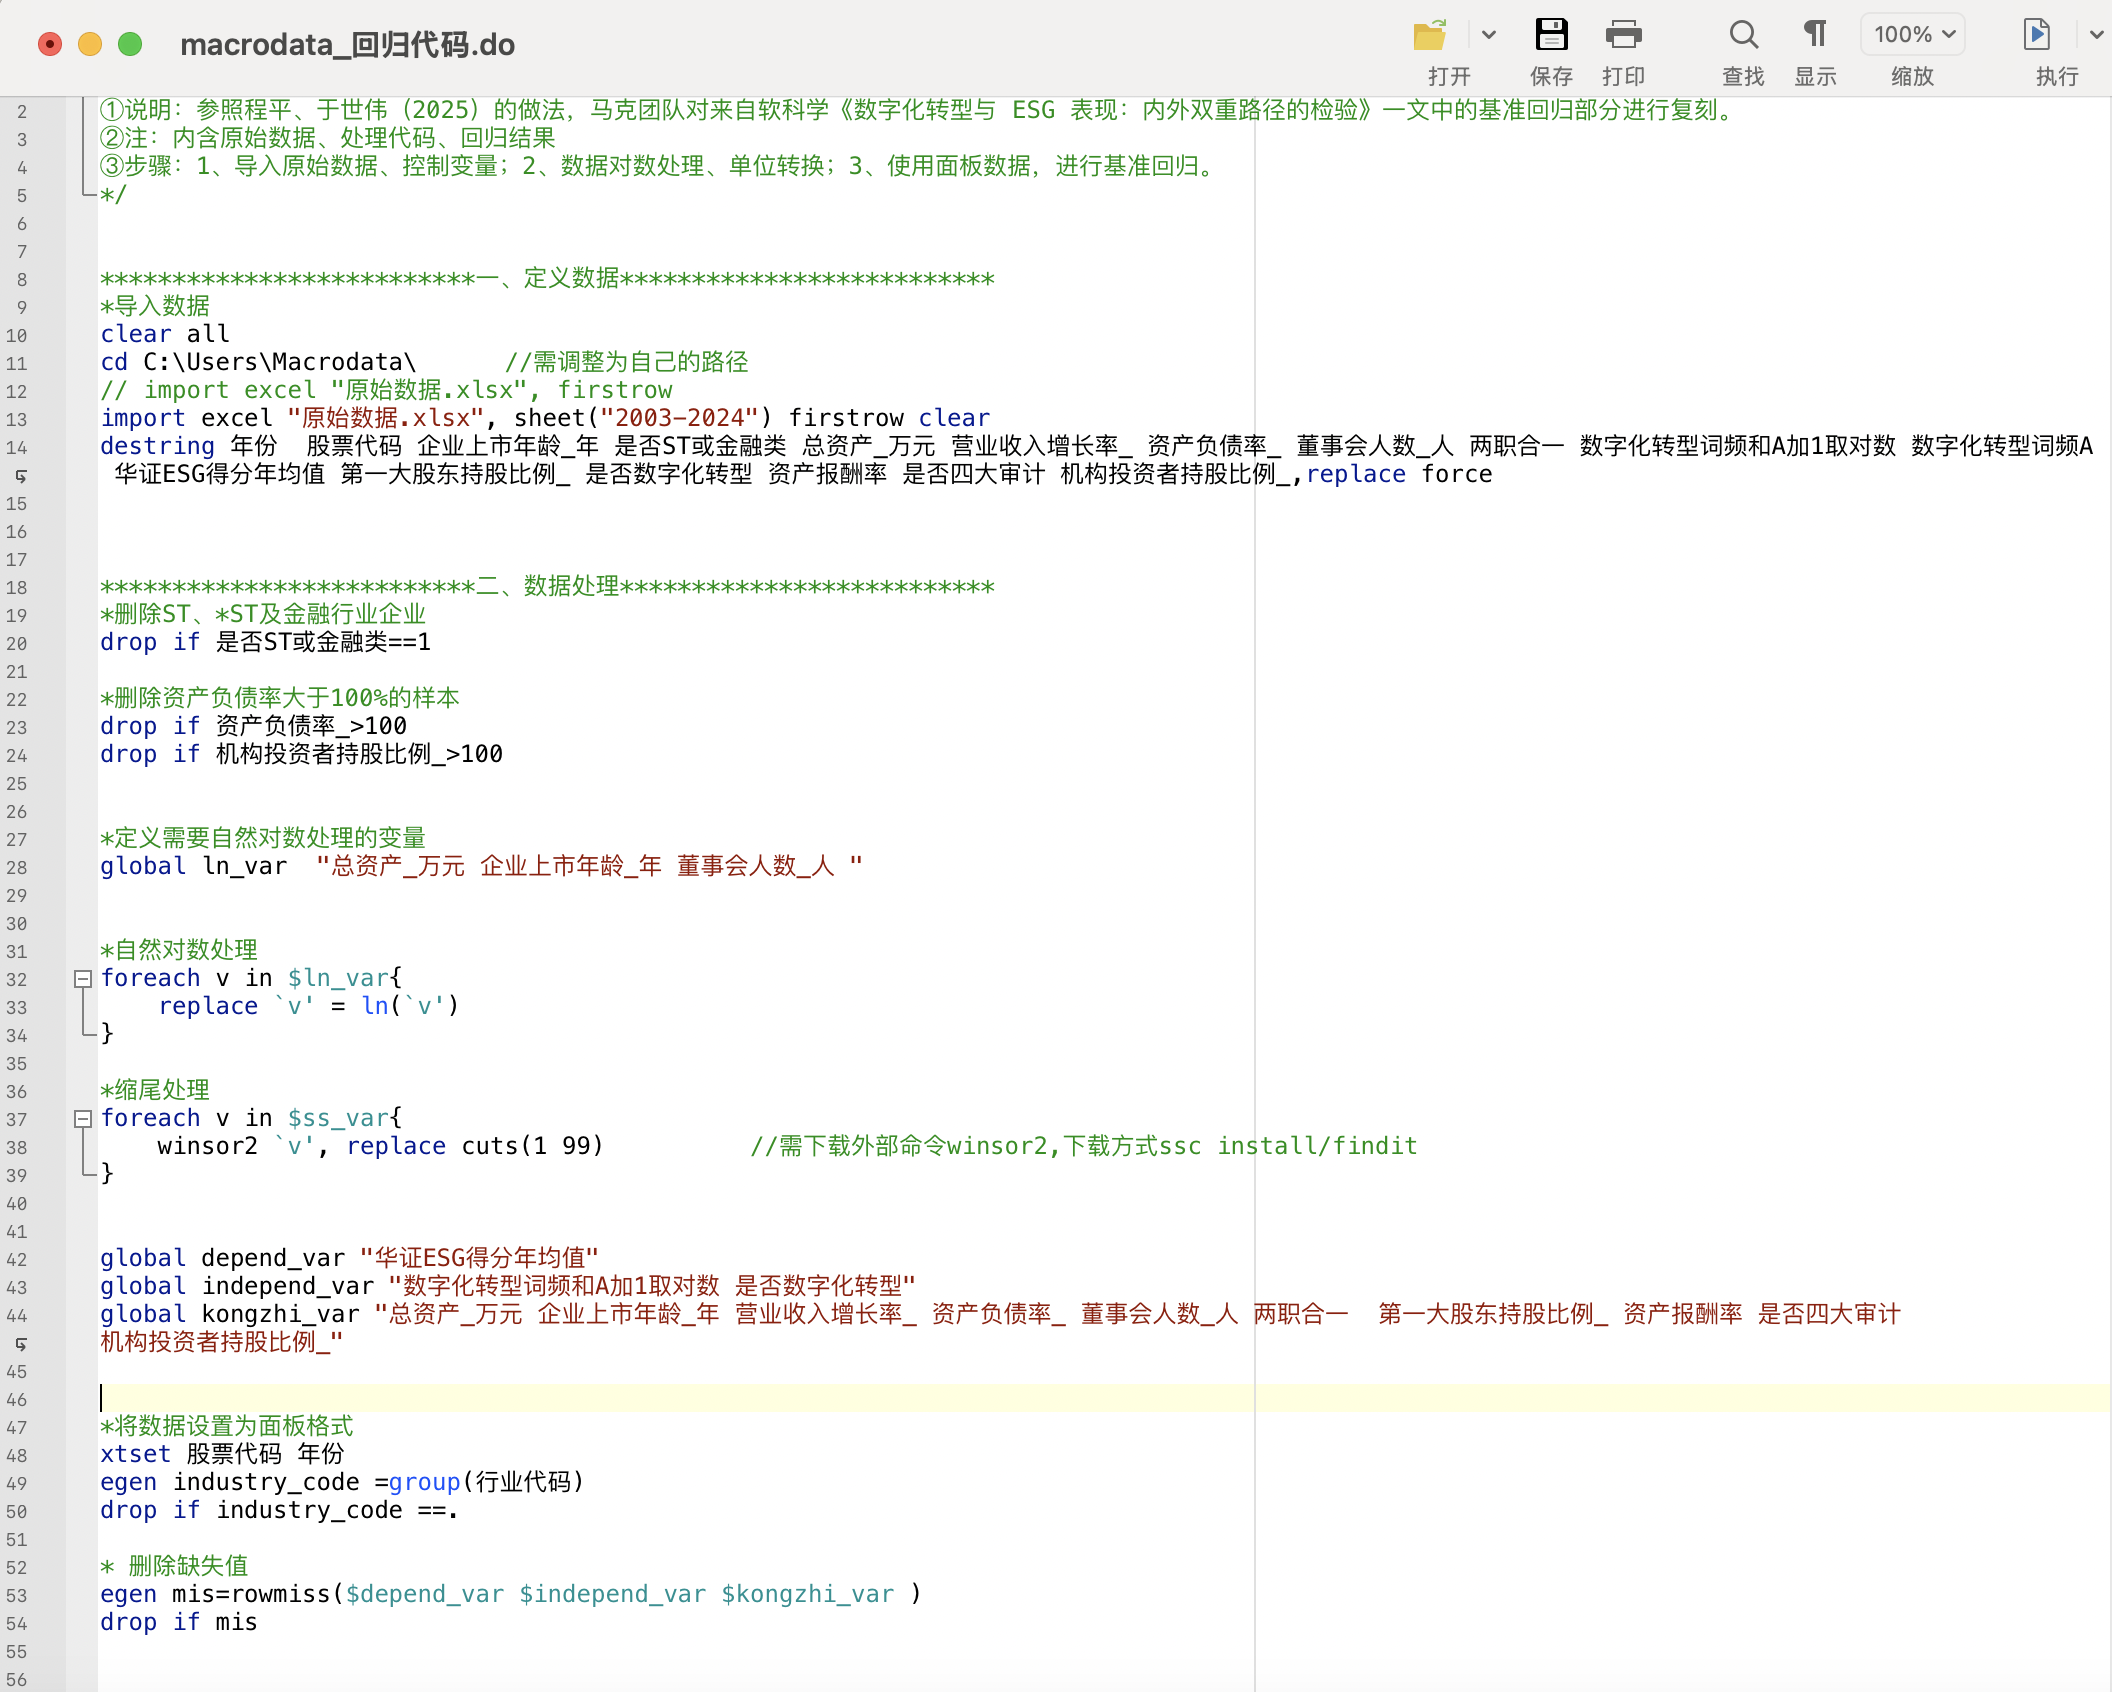
Task: Click line number 32 in the gutter
Action: pyautogui.click(x=17, y=980)
